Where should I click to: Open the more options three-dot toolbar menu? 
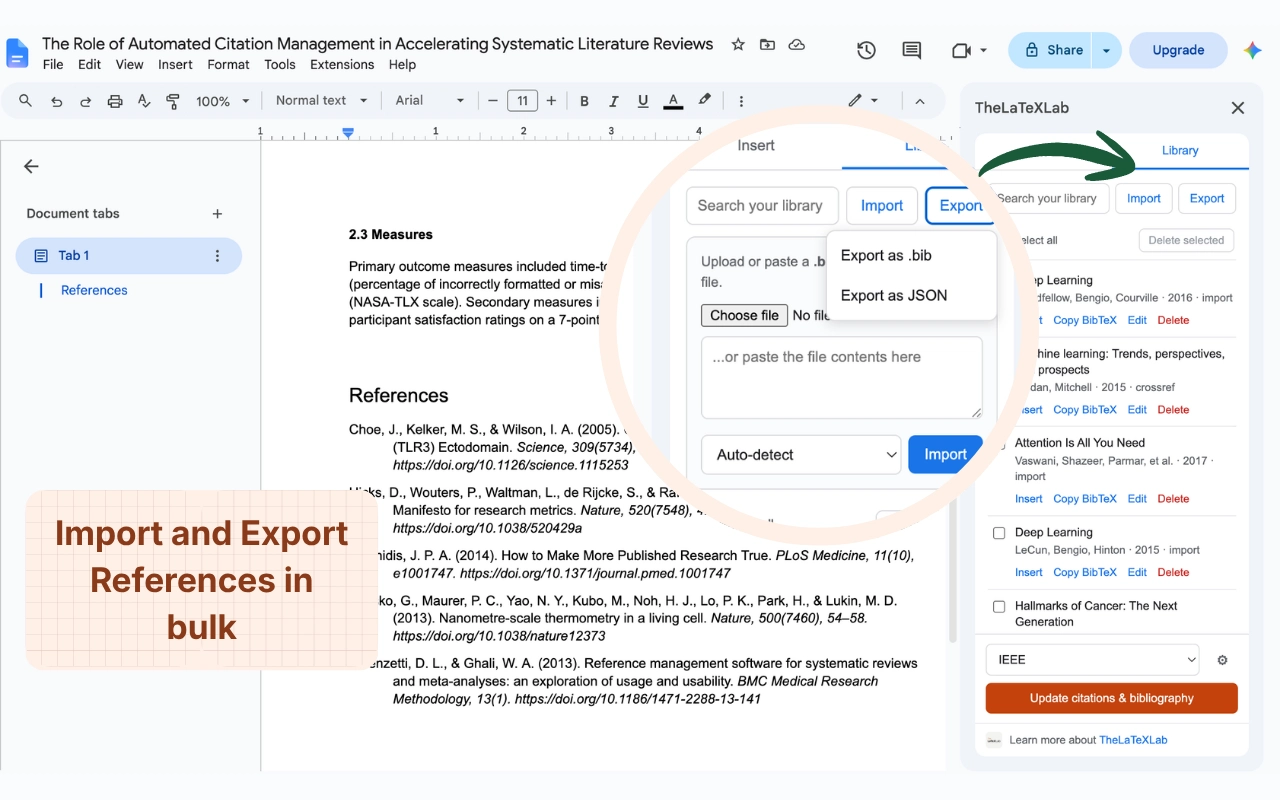coord(741,101)
